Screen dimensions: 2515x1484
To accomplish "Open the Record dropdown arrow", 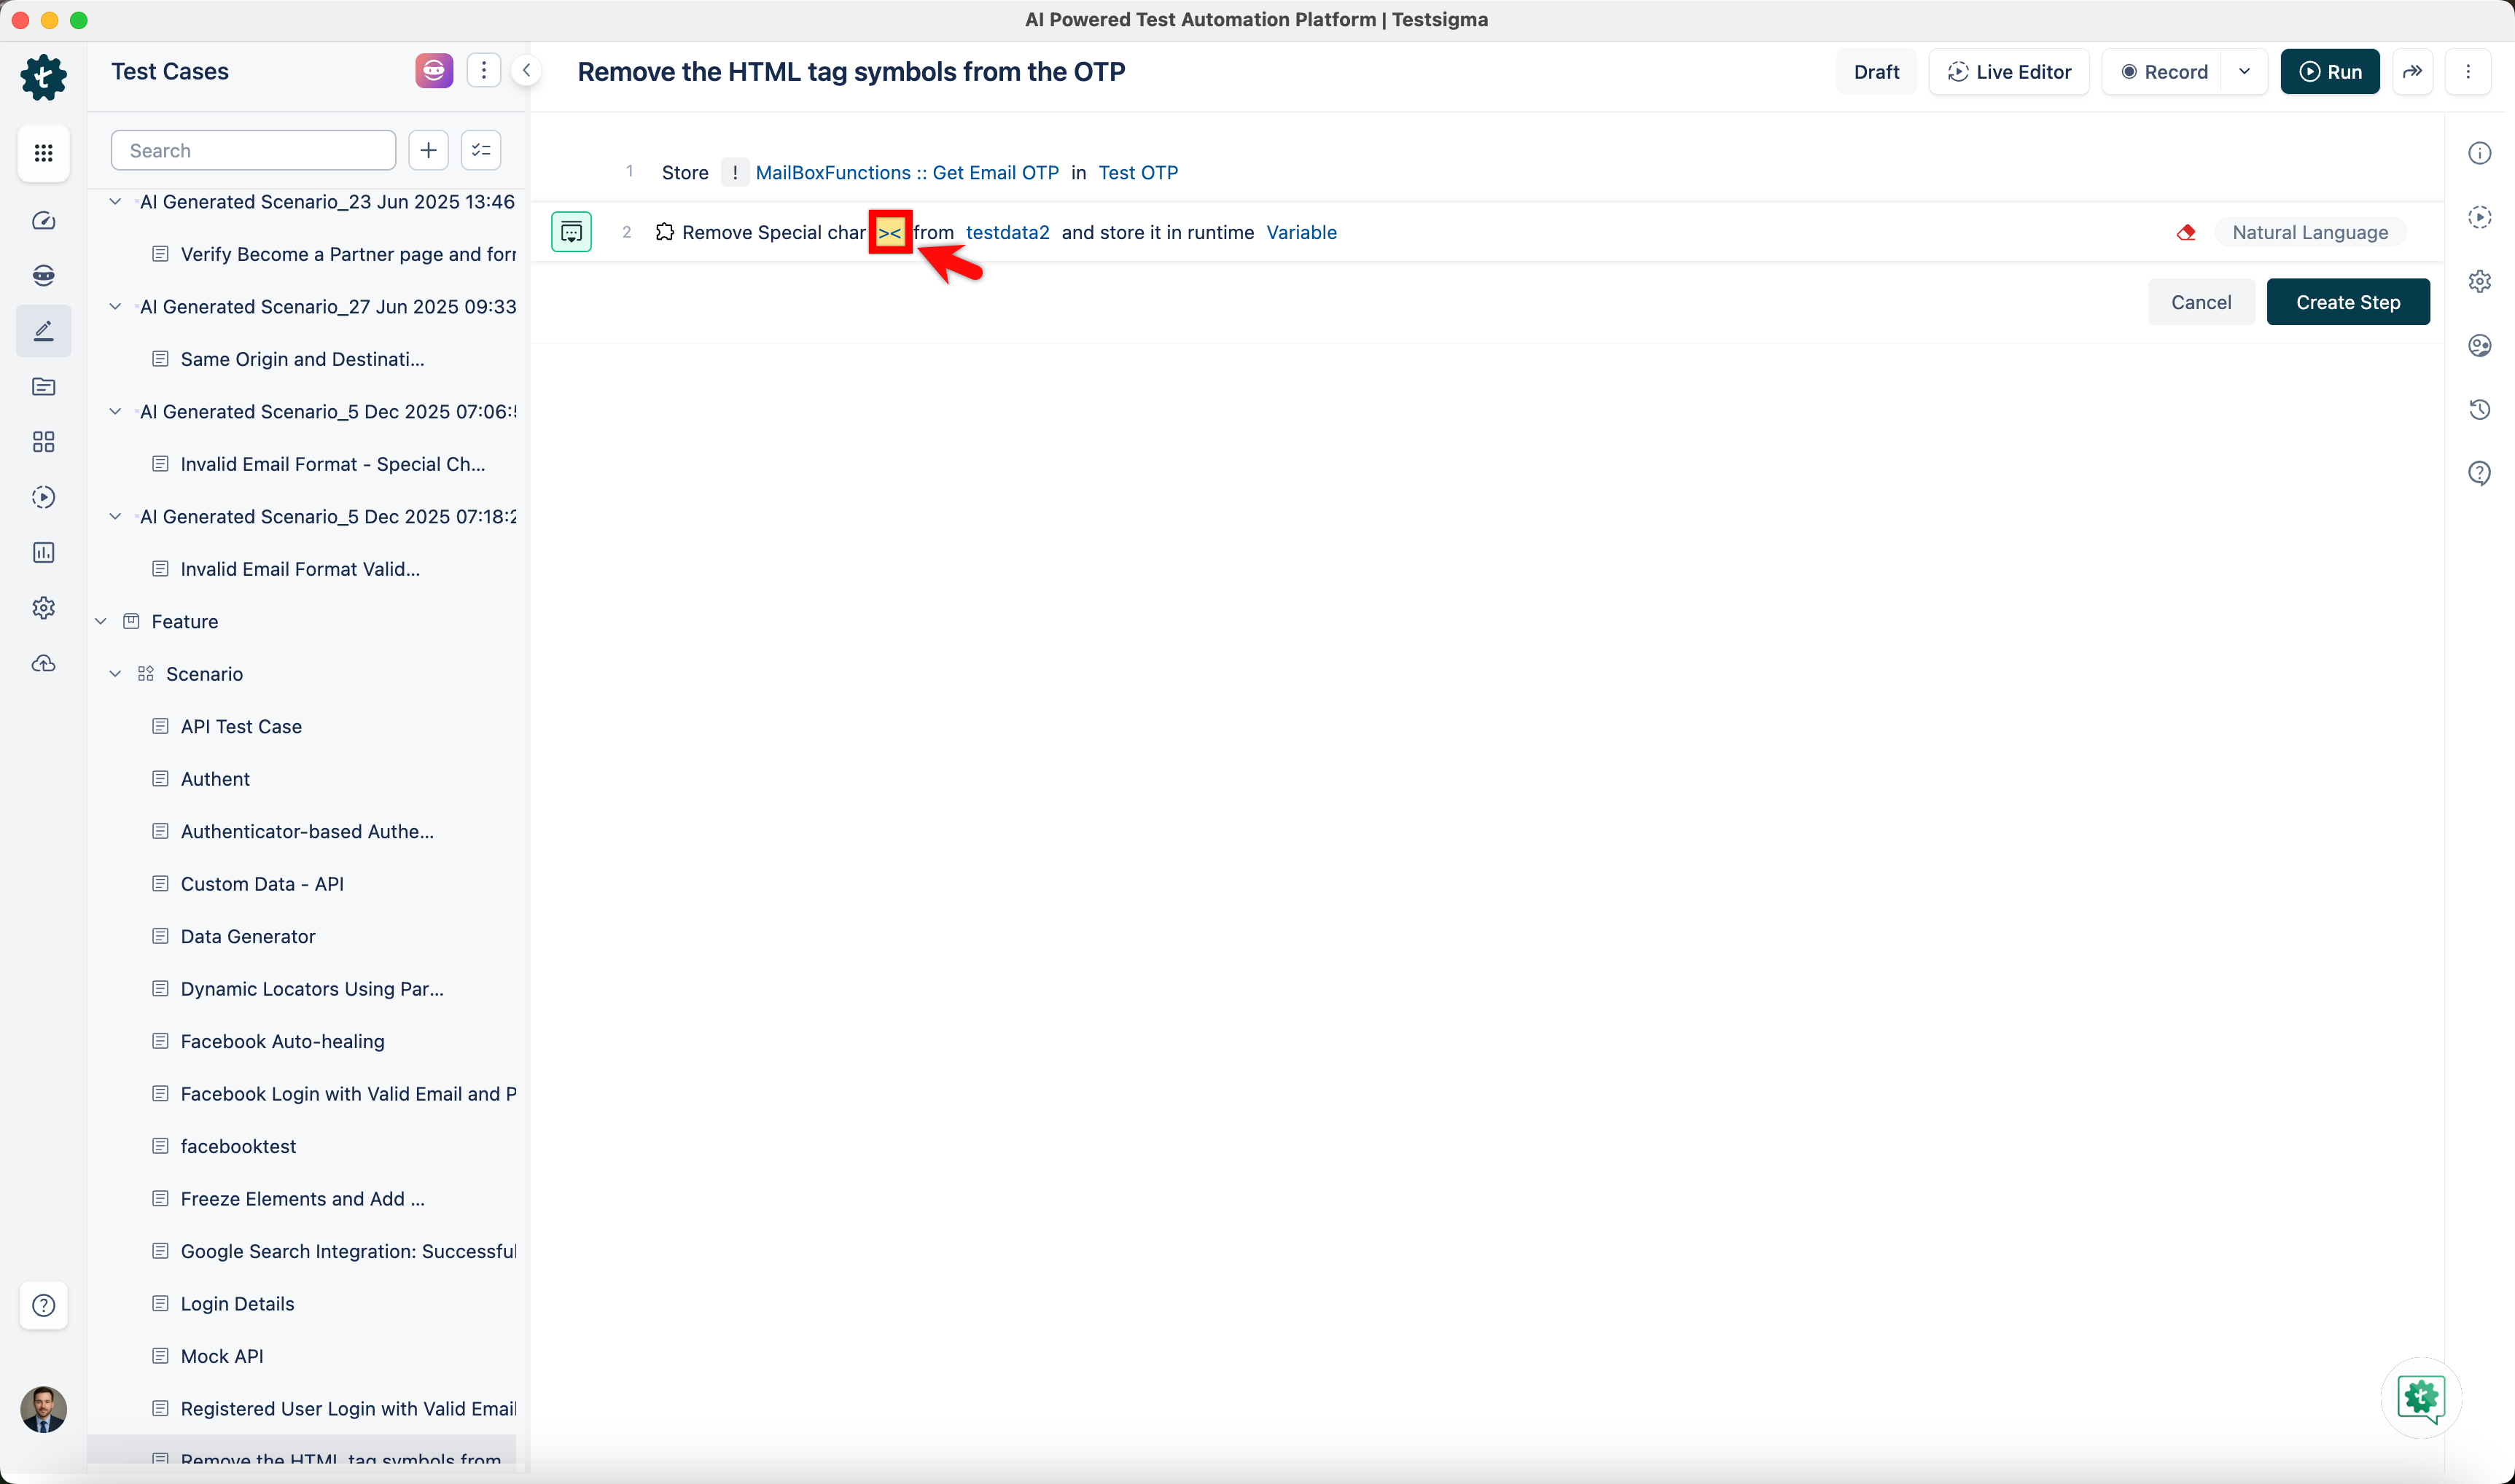I will (x=2244, y=72).
